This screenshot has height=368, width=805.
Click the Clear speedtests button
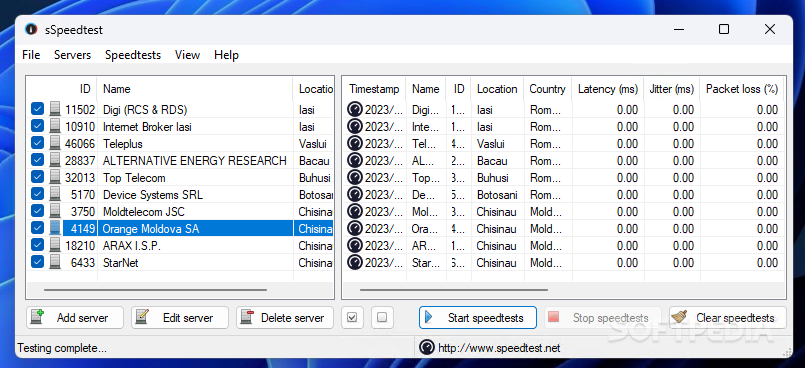[x=728, y=318]
